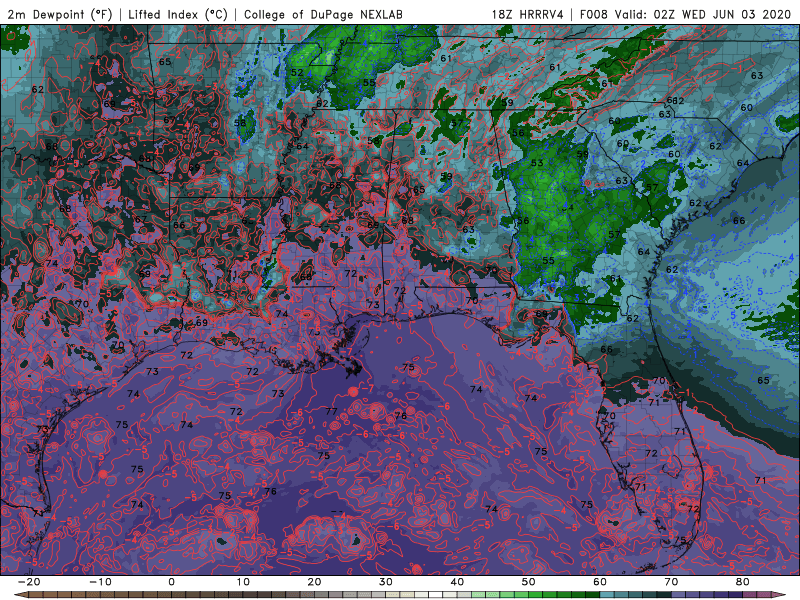800x600 pixels.
Task: Click the '2m Dewpoint (°F)' title text
Action: tap(60, 14)
